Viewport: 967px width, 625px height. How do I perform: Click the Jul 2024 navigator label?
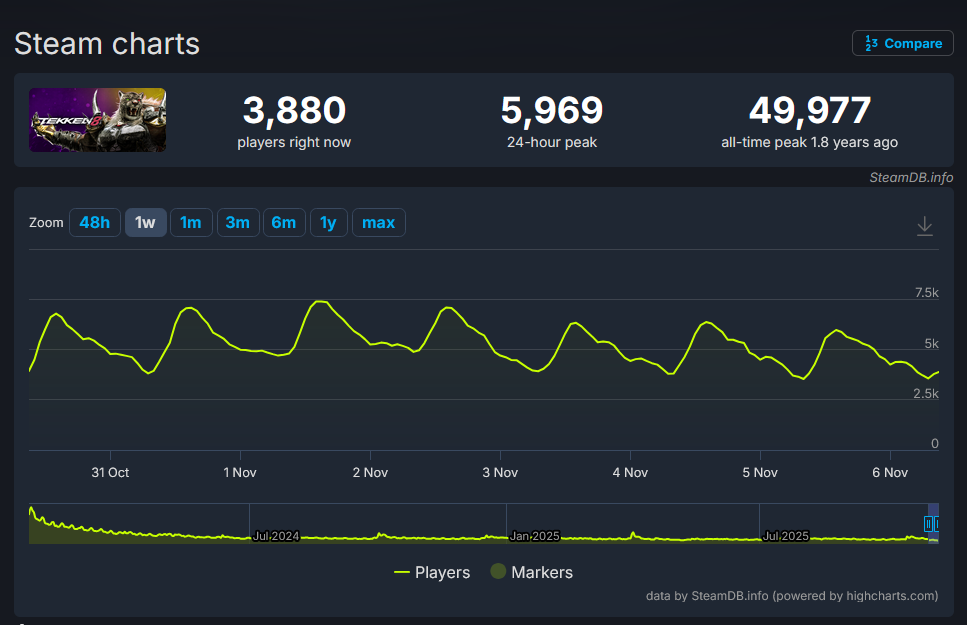tap(276, 536)
